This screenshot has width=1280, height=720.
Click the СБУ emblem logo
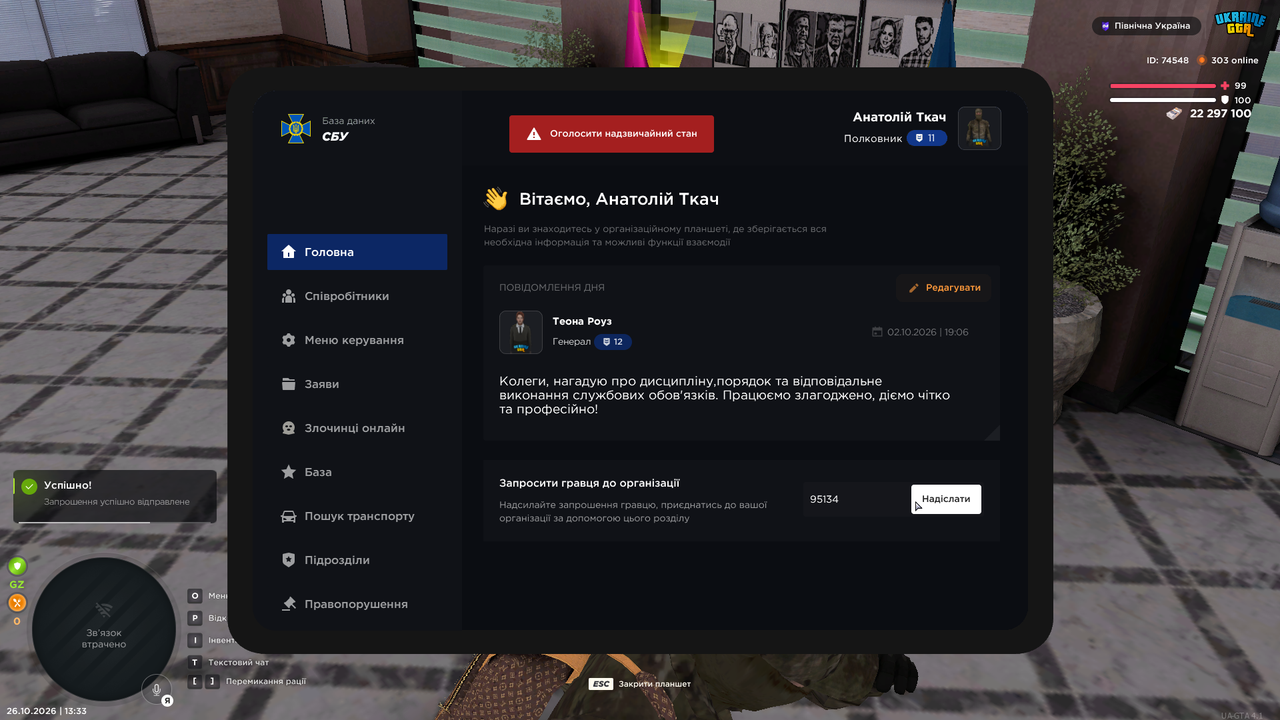296,128
